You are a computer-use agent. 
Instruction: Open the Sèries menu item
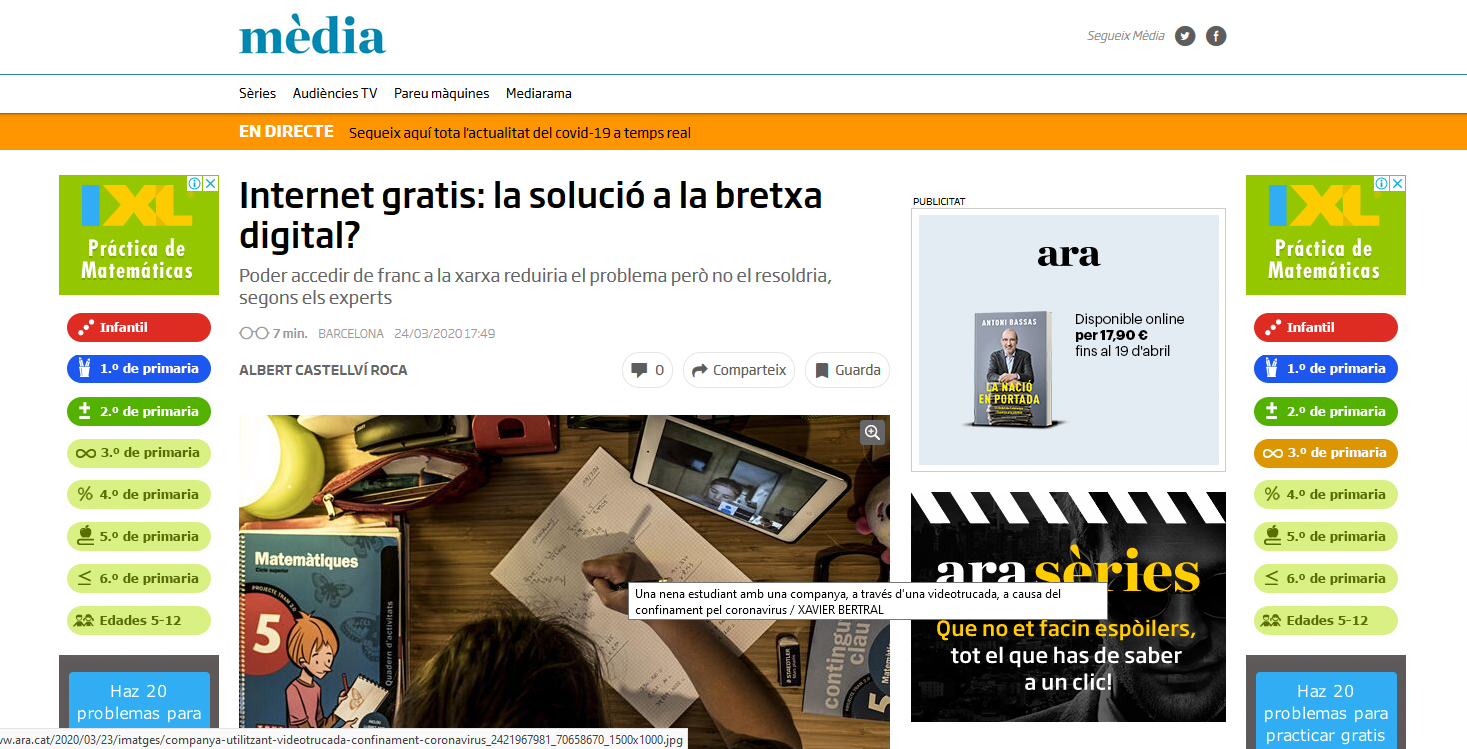257,93
